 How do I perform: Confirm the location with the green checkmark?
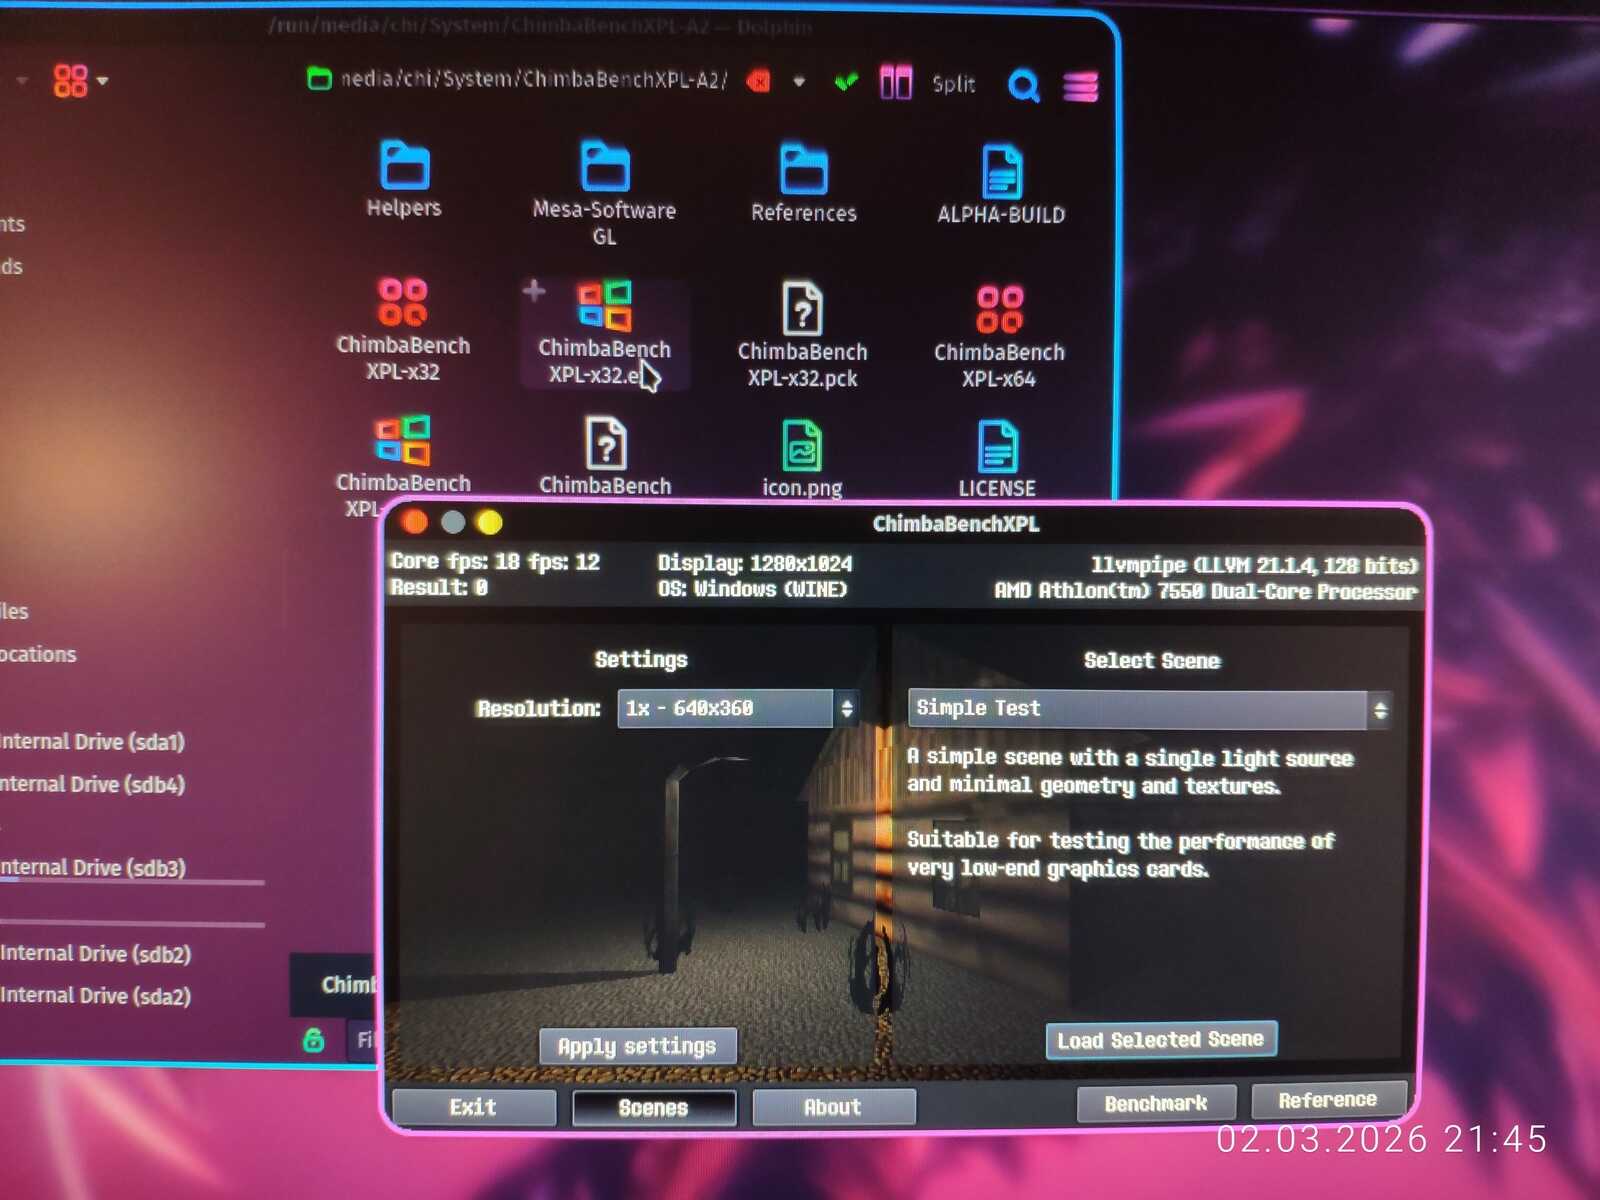point(846,82)
